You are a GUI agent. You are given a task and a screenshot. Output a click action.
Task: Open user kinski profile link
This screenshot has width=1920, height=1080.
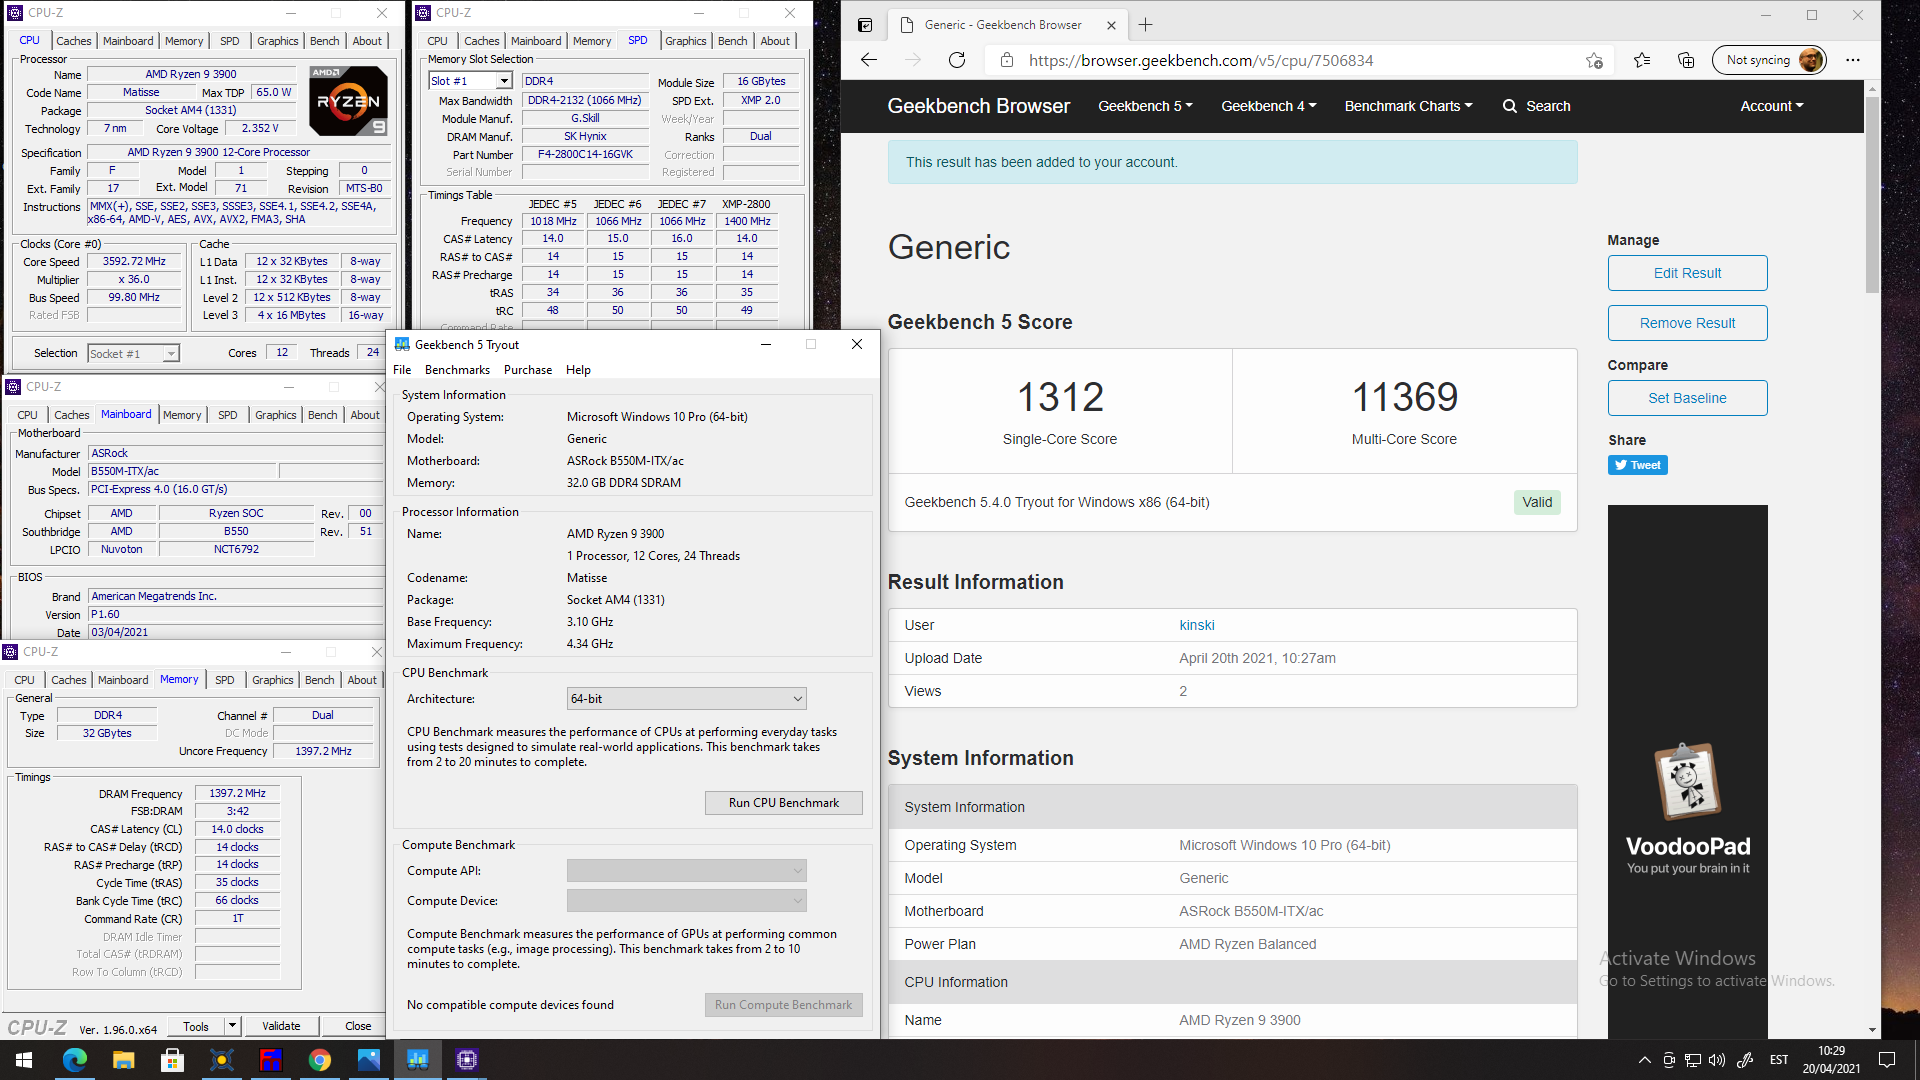[1197, 625]
